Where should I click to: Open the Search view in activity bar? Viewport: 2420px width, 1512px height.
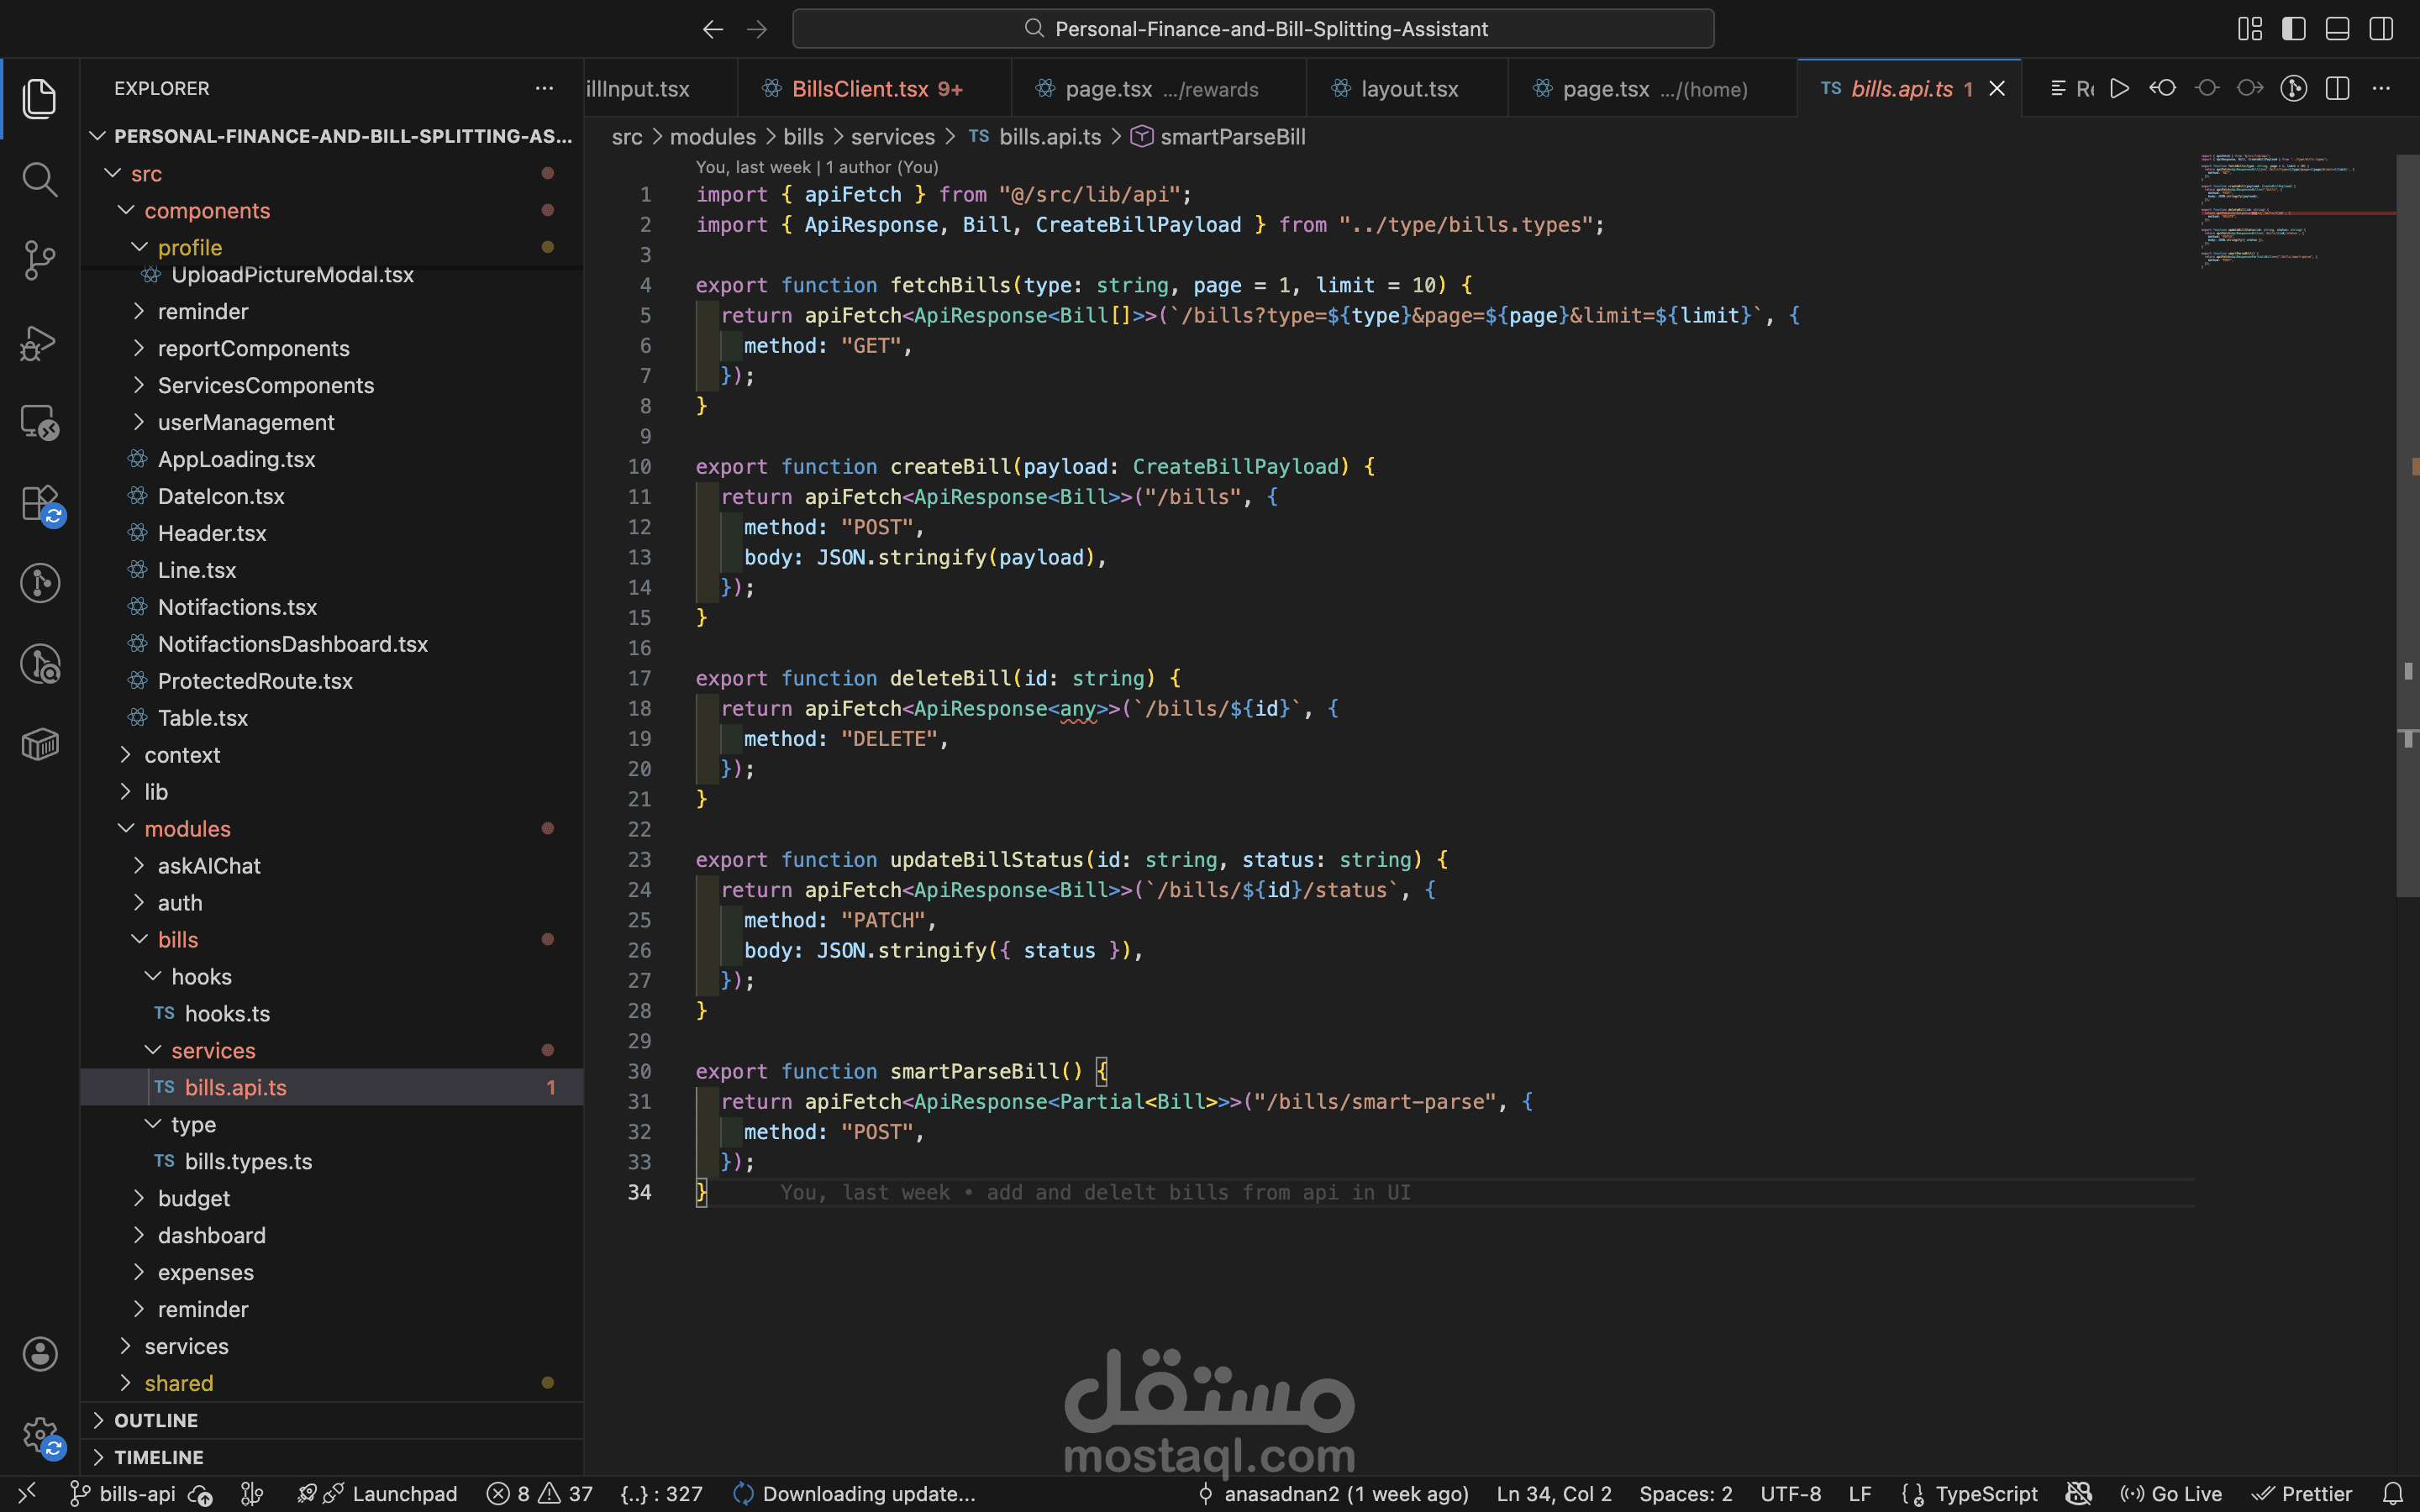point(40,180)
